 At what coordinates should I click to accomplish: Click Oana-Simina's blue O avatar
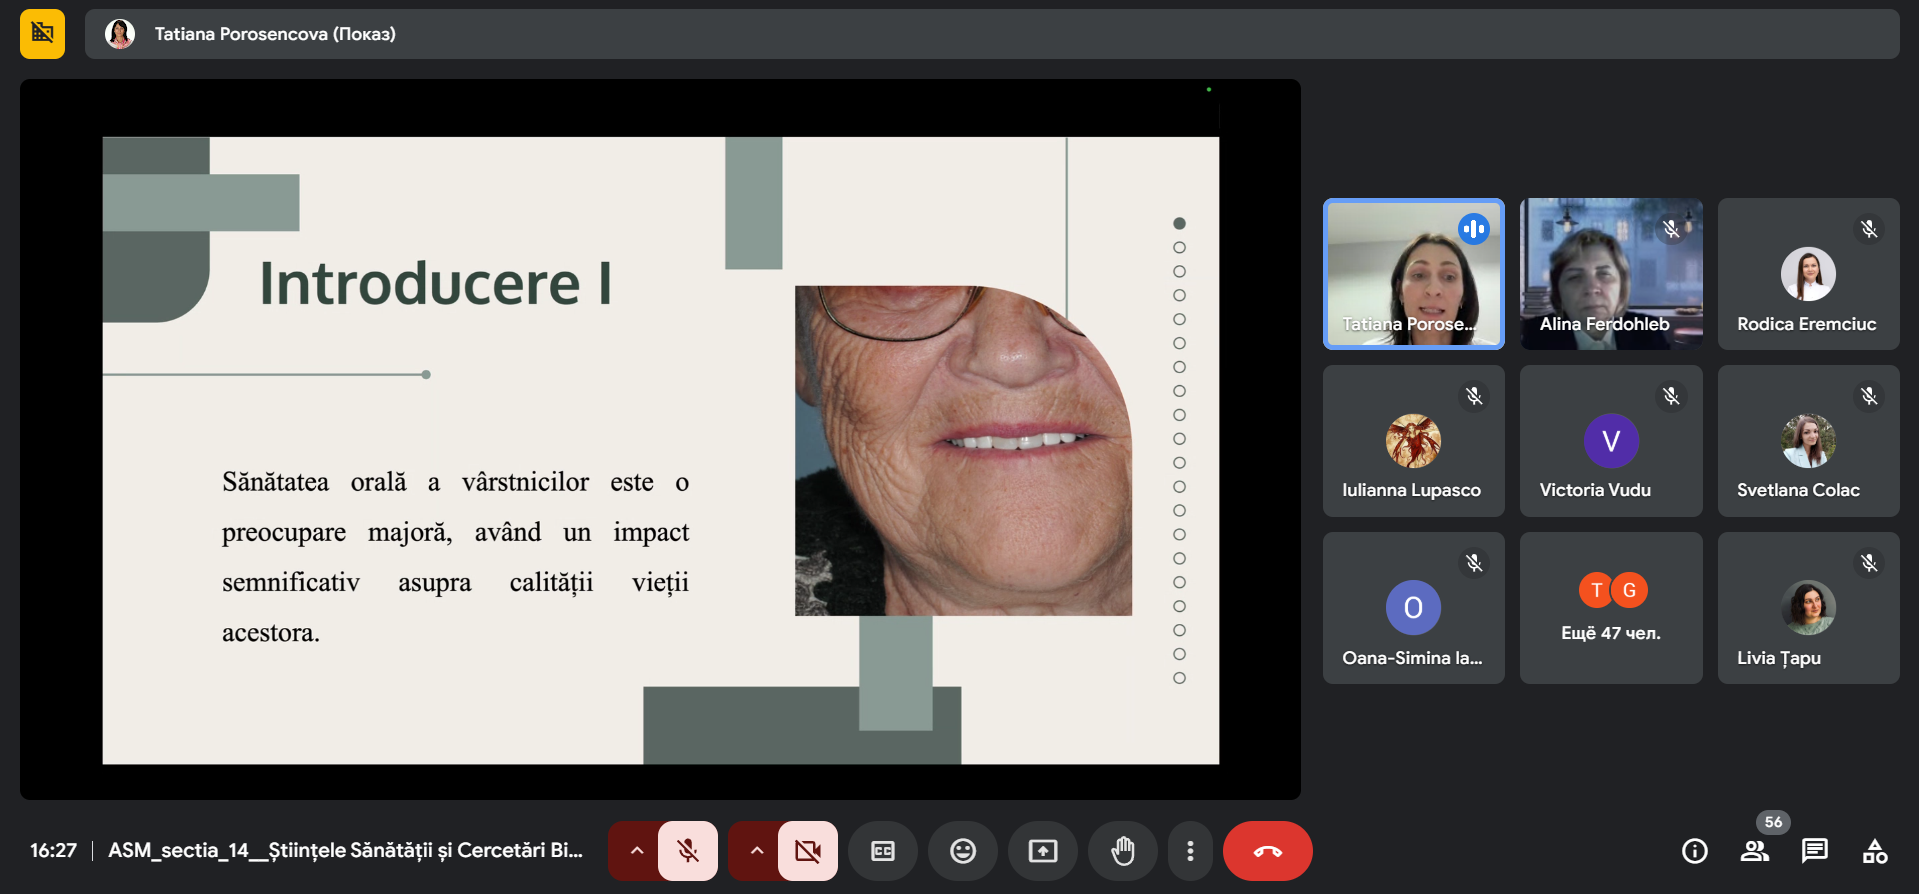click(x=1413, y=608)
